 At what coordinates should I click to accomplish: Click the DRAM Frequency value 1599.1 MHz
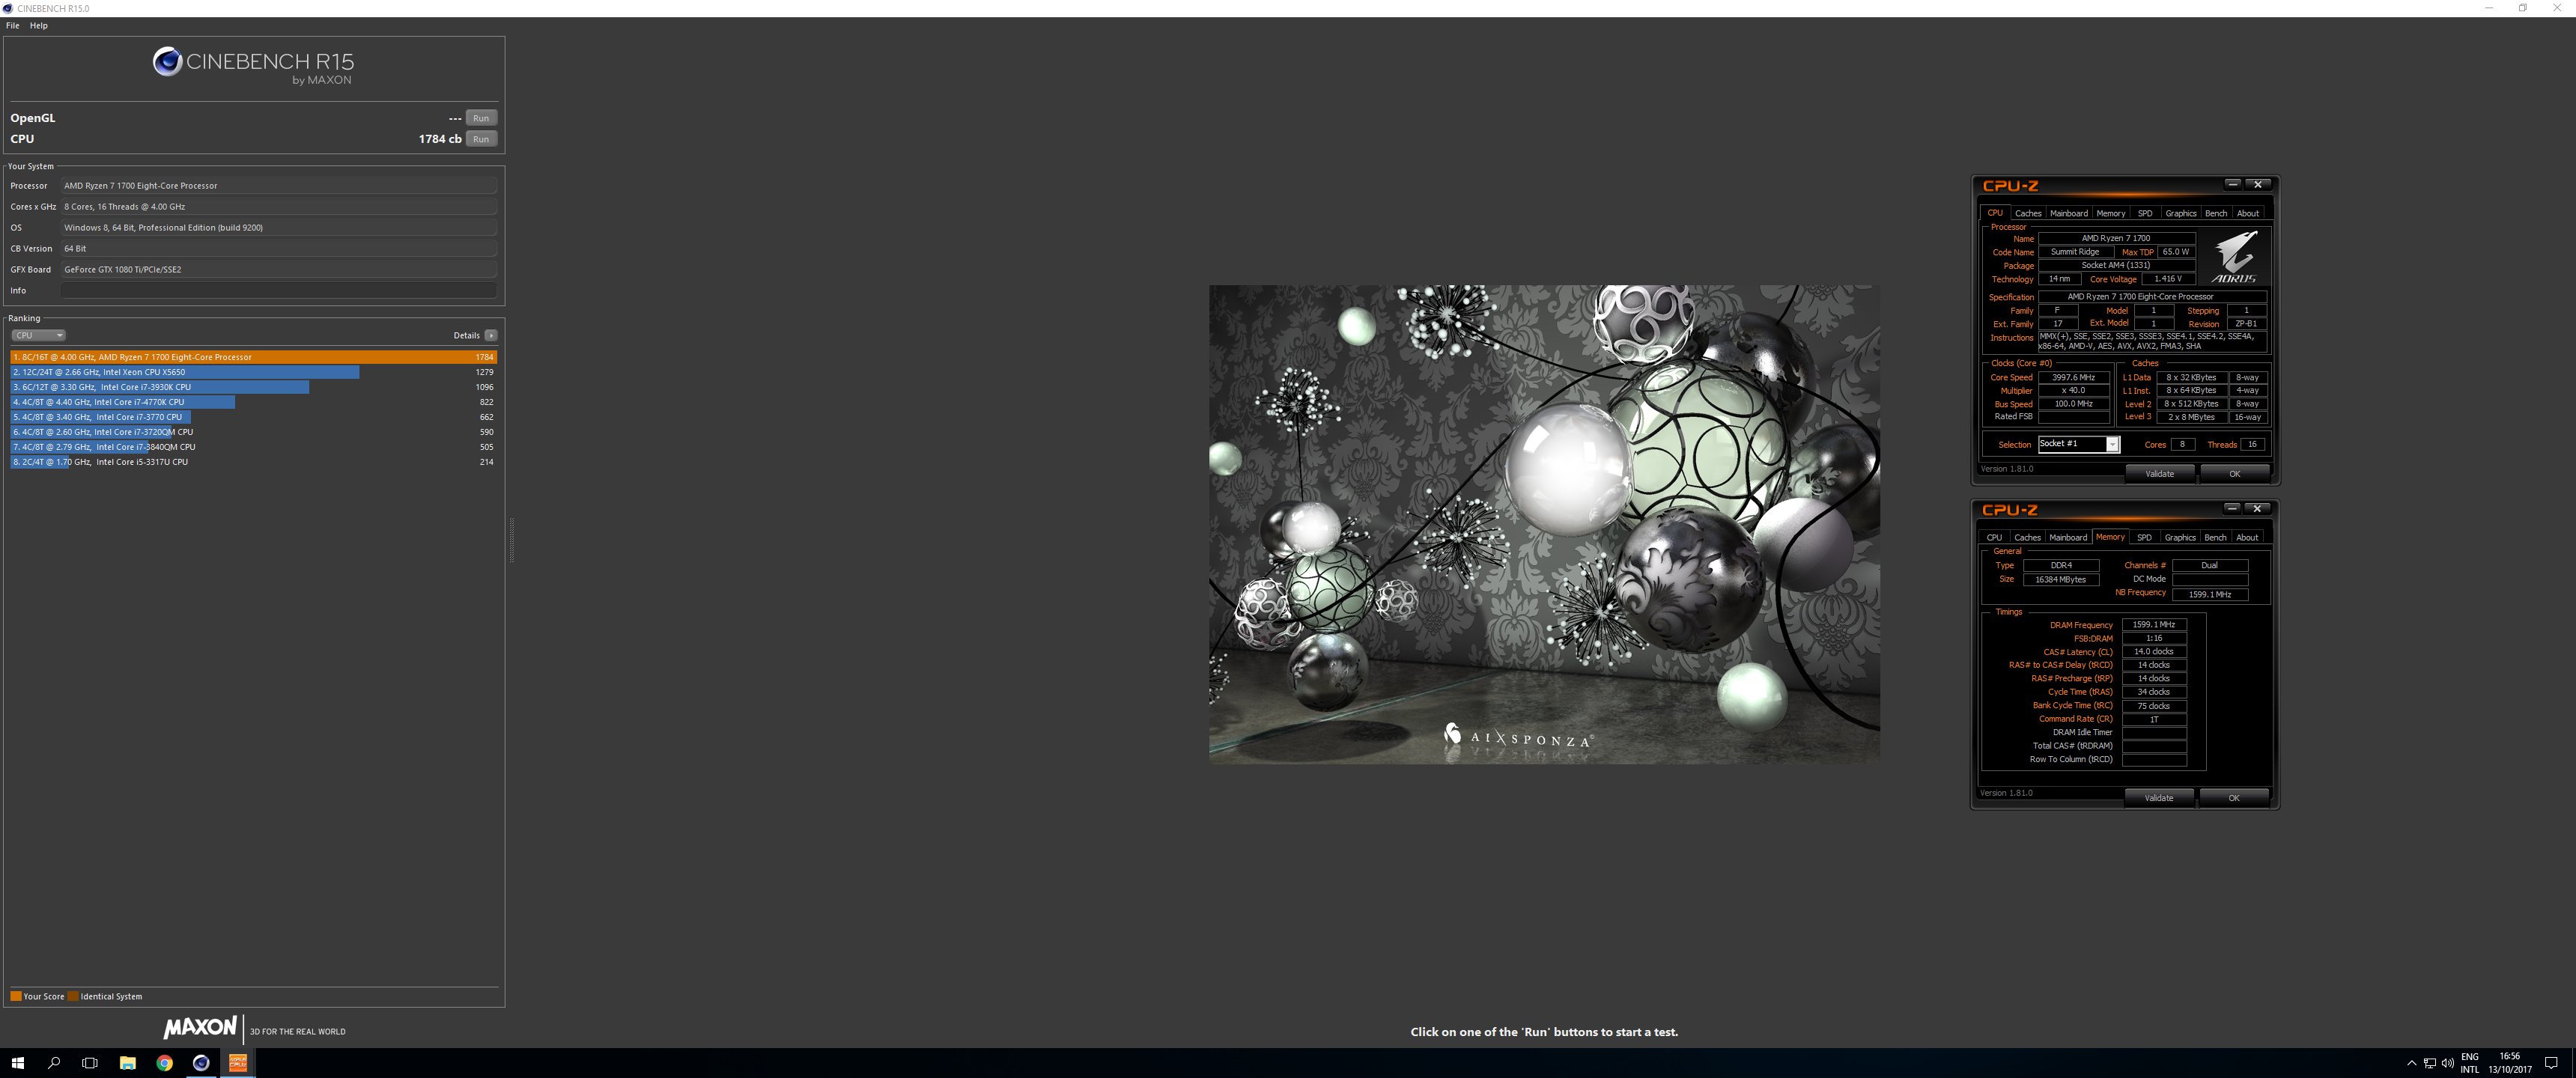tap(2154, 624)
